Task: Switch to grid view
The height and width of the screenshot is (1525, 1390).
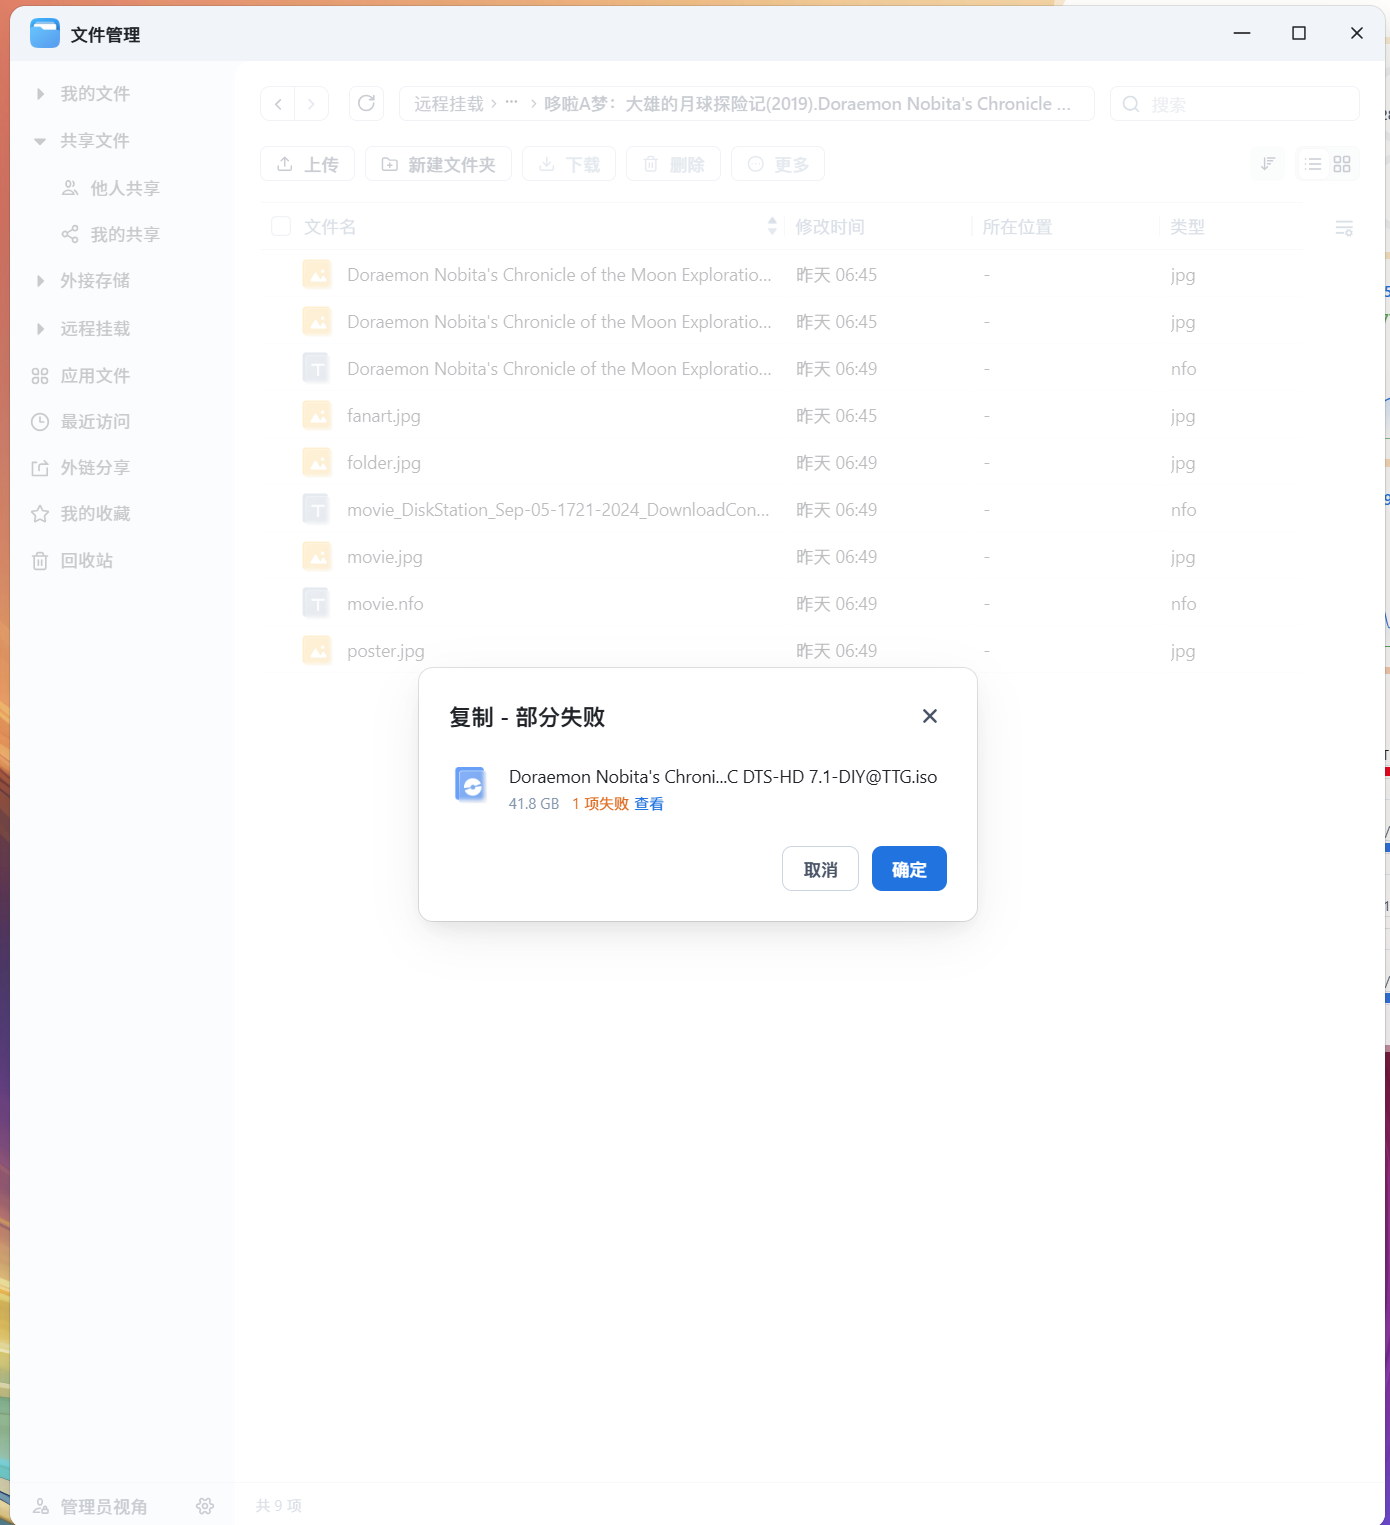Action: (x=1343, y=164)
